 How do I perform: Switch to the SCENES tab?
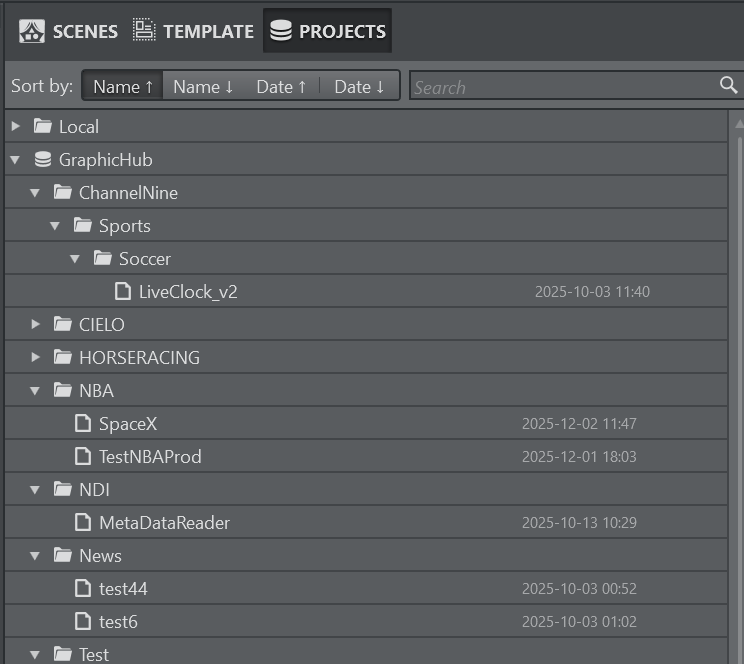coord(68,31)
